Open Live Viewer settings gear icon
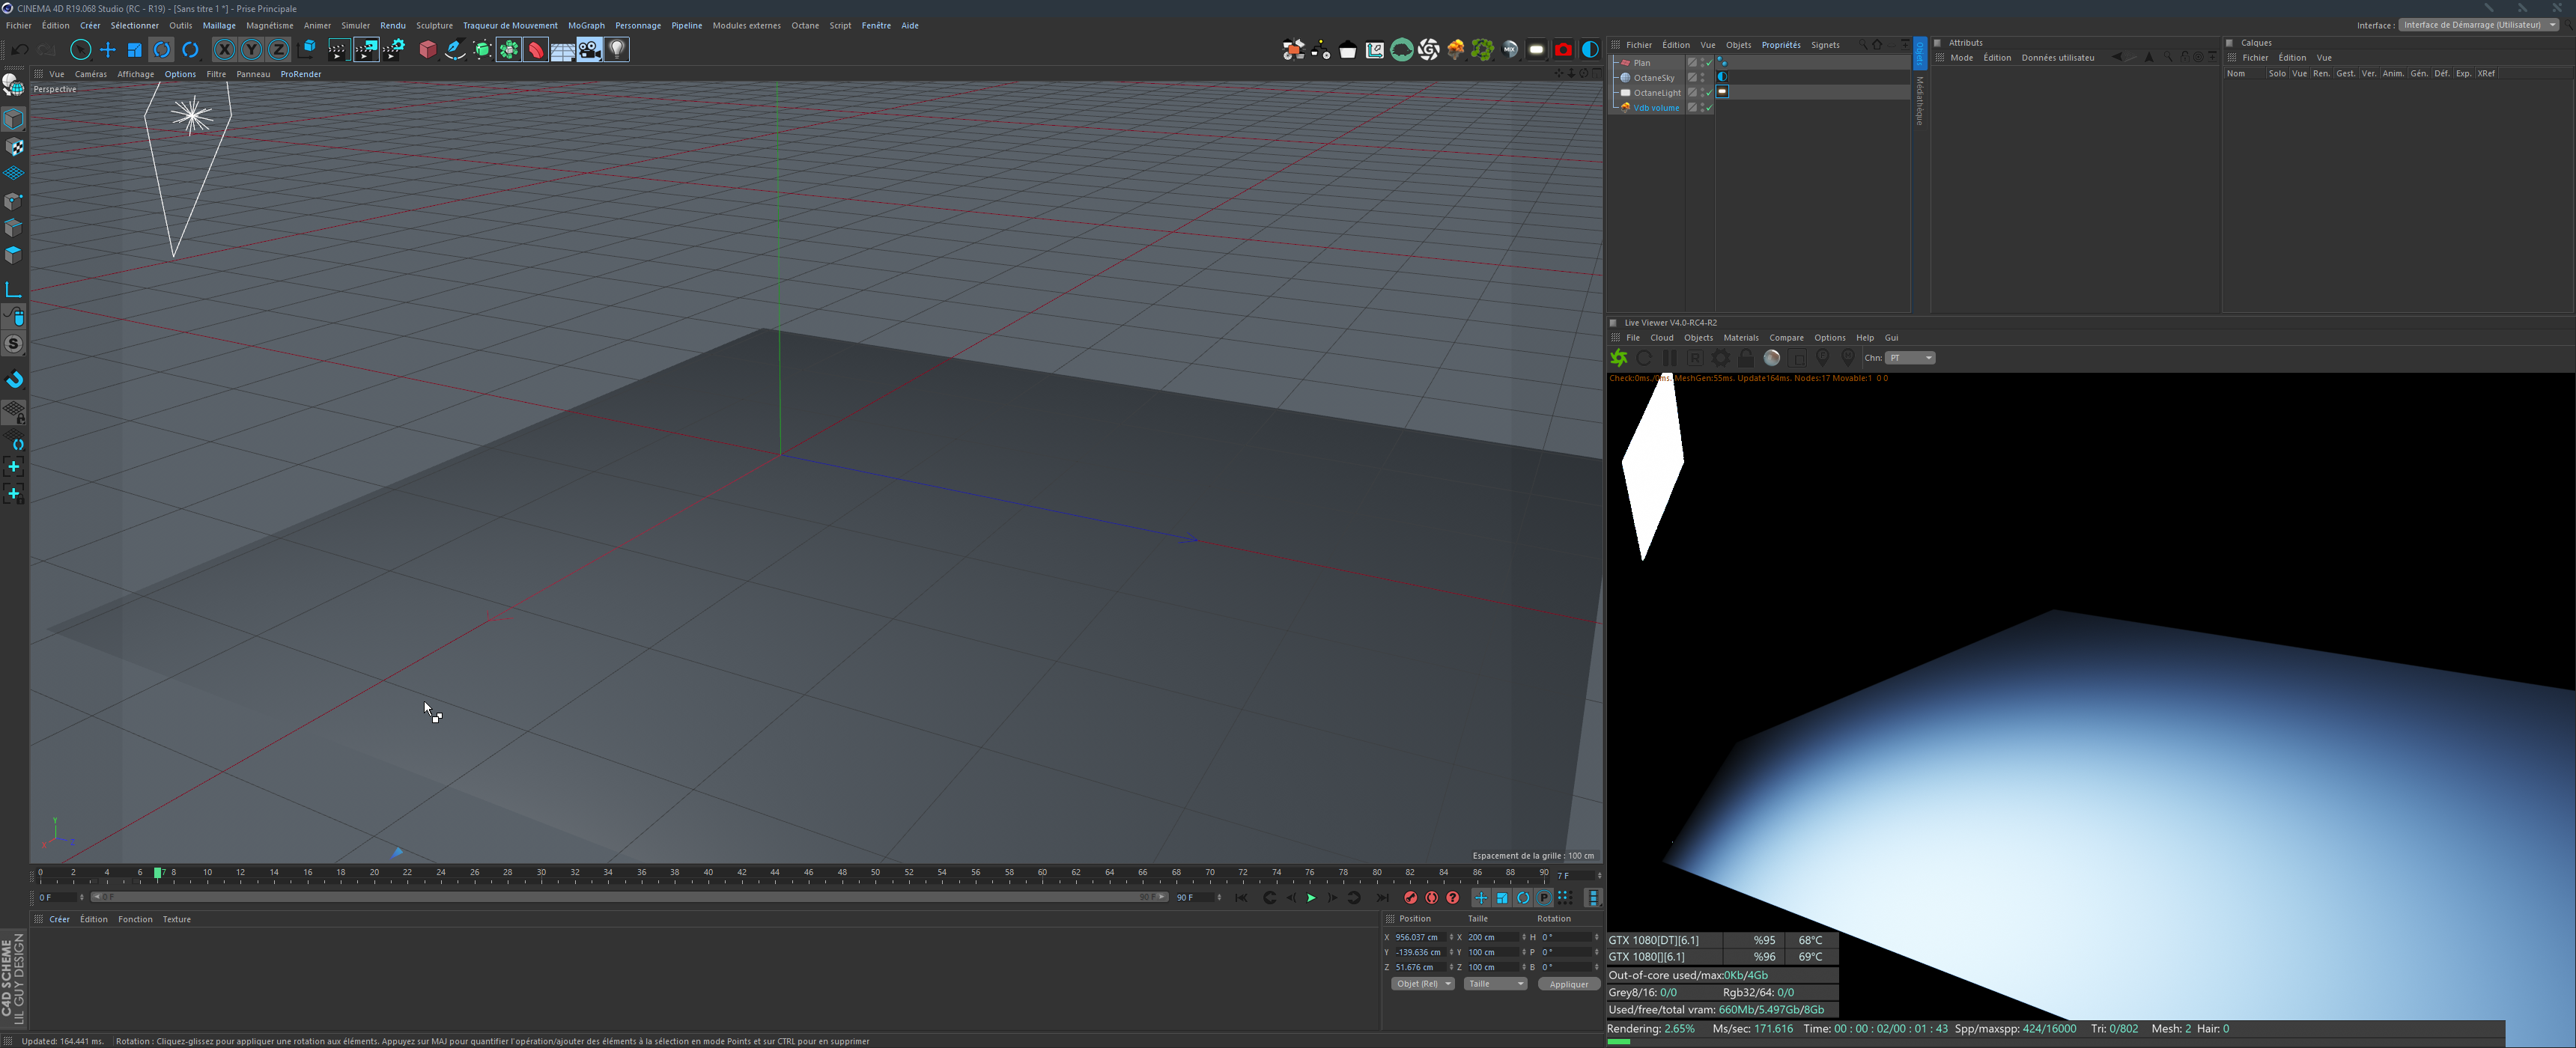 1720,358
